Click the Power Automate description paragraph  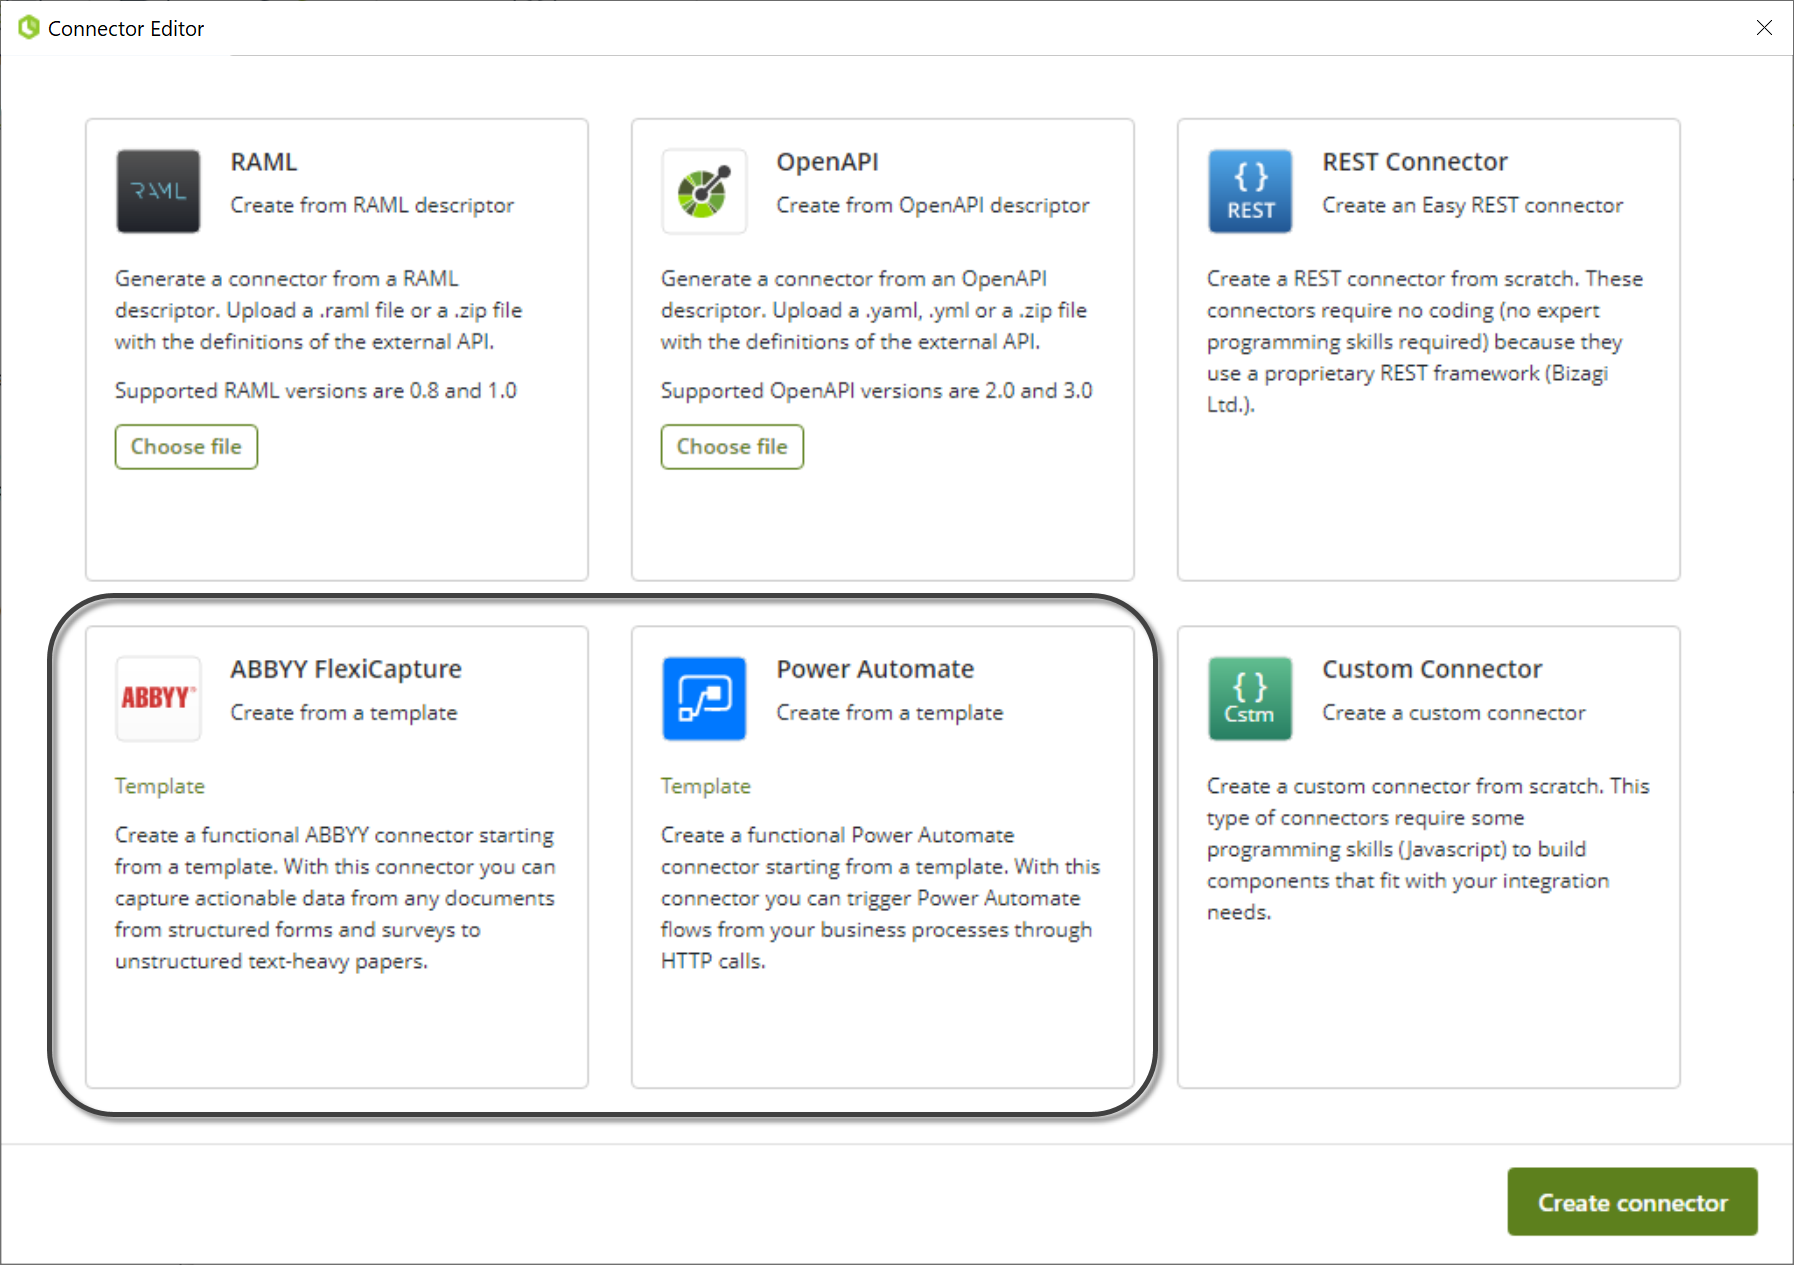coord(881,898)
